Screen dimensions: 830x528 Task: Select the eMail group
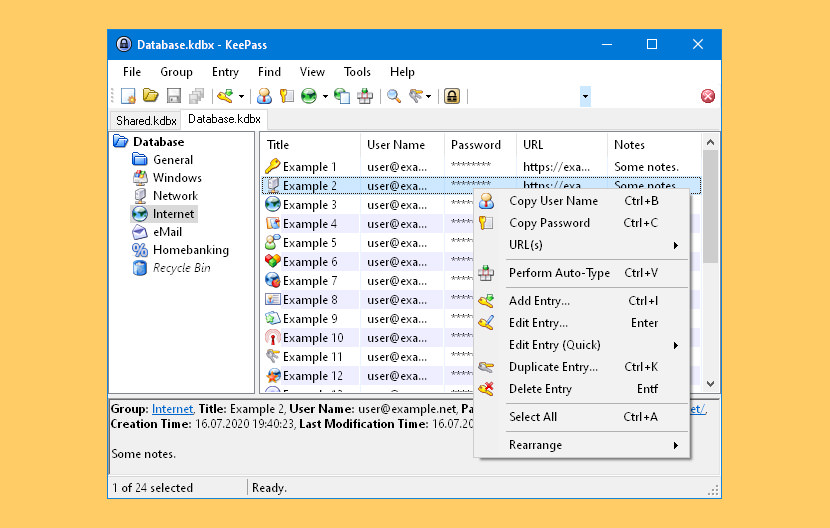point(167,232)
